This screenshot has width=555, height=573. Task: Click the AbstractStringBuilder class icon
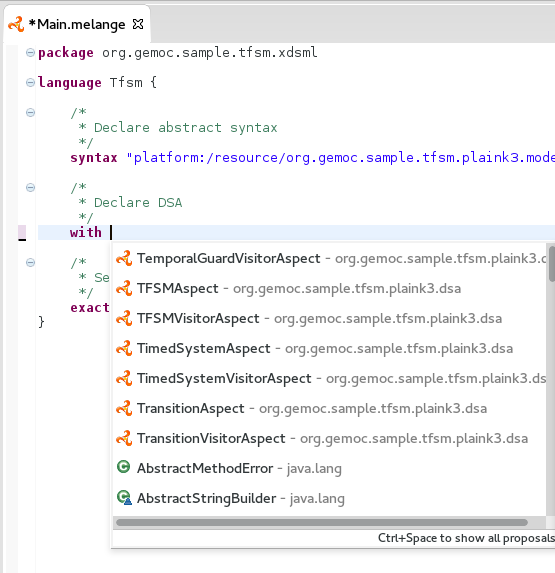124,498
